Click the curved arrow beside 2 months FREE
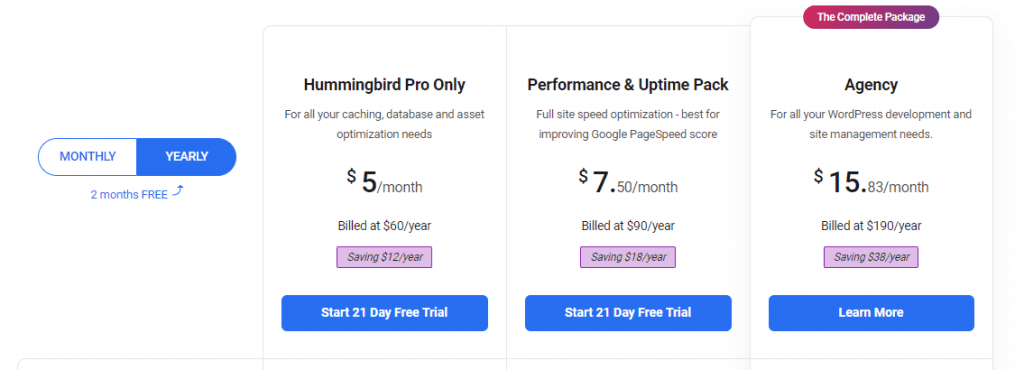1024x370 pixels. [x=178, y=192]
